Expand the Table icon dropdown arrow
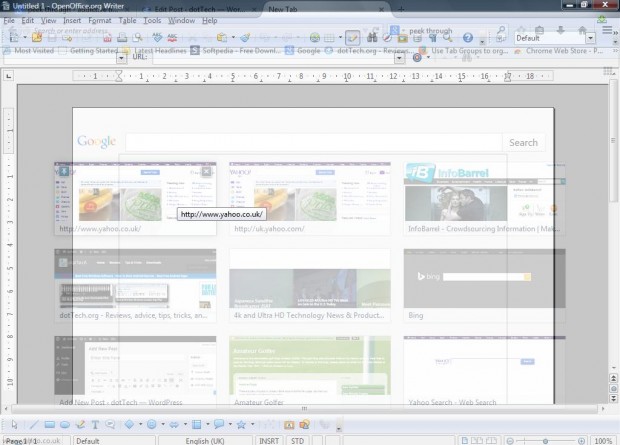620x445 pixels. (x=340, y=38)
